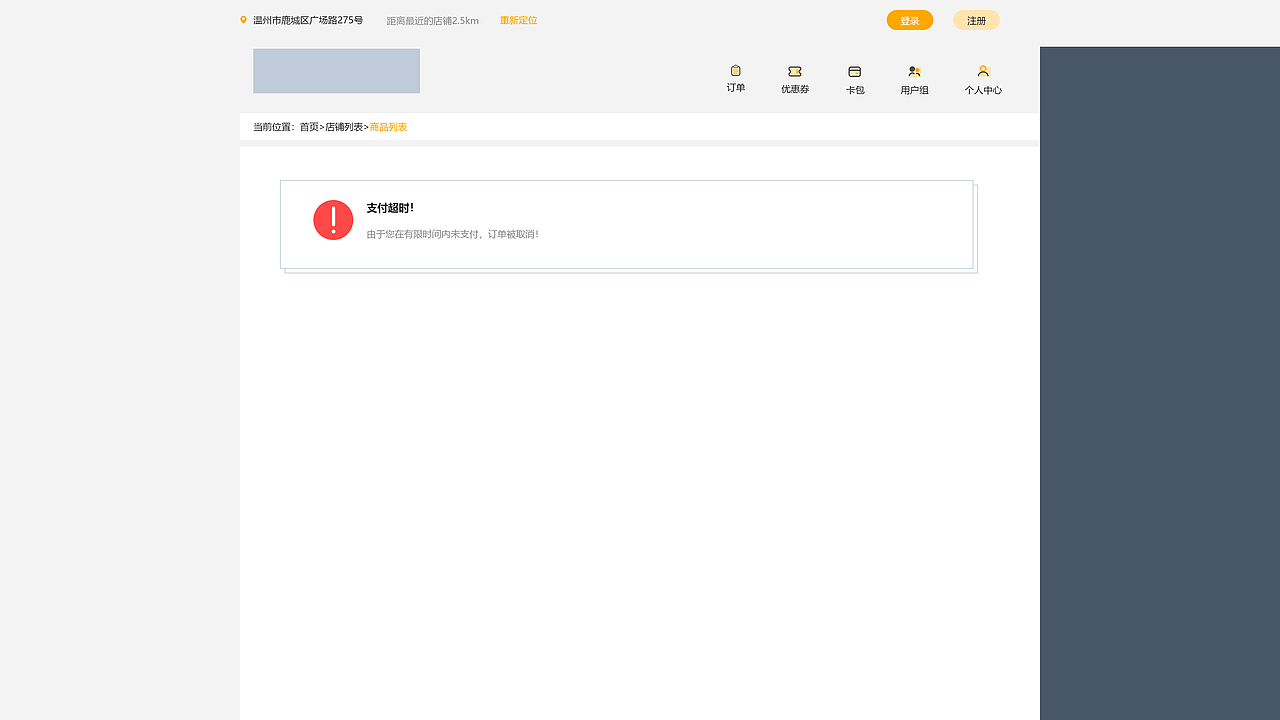Image resolution: width=1280 pixels, height=720 pixels.
Task: Click the order cancellation message text
Action: point(452,234)
